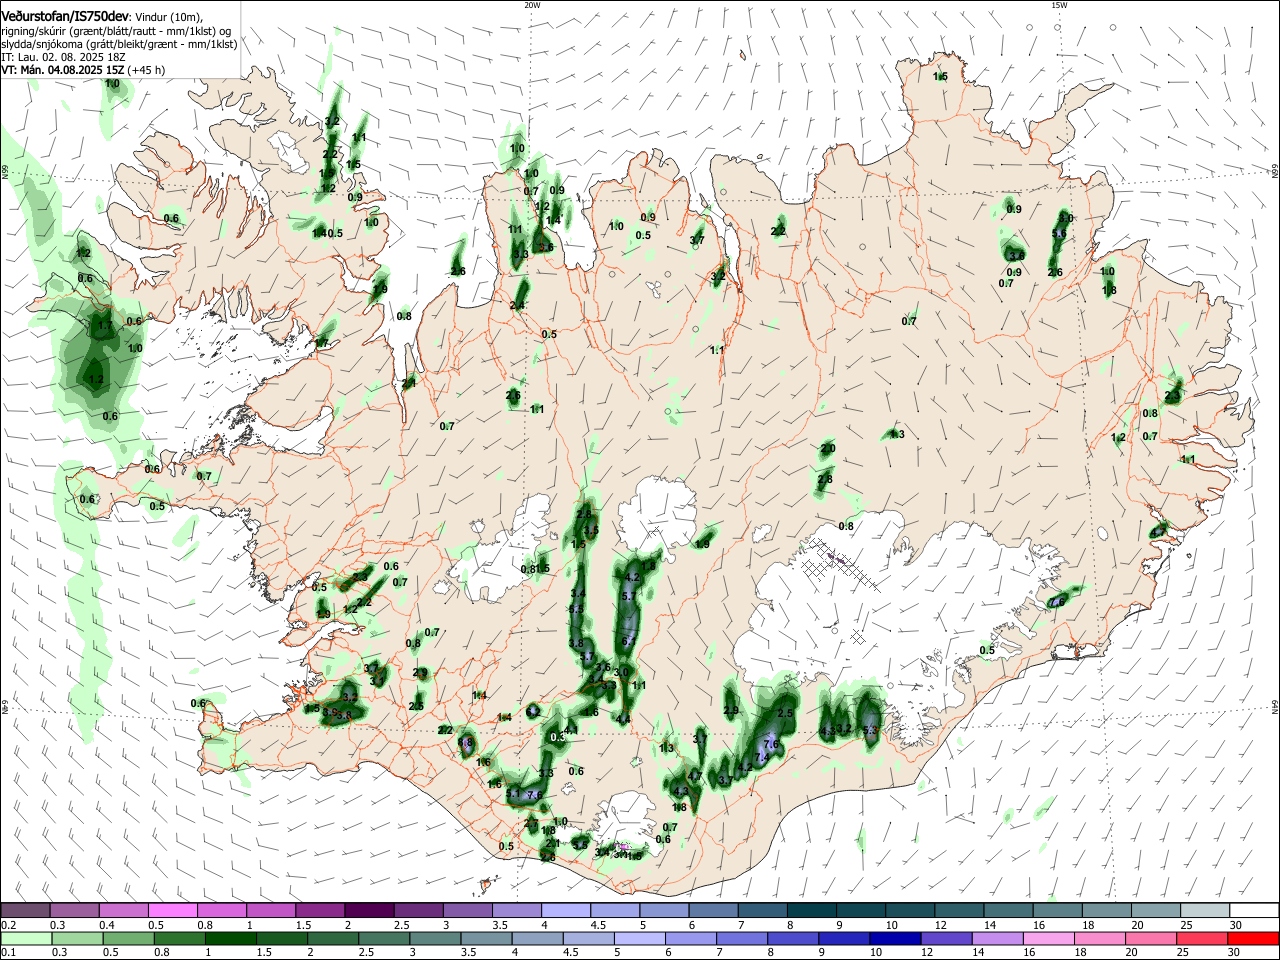Click the deep blue 10 mm rain swatch
This screenshot has width=1280, height=960.
coord(894,938)
